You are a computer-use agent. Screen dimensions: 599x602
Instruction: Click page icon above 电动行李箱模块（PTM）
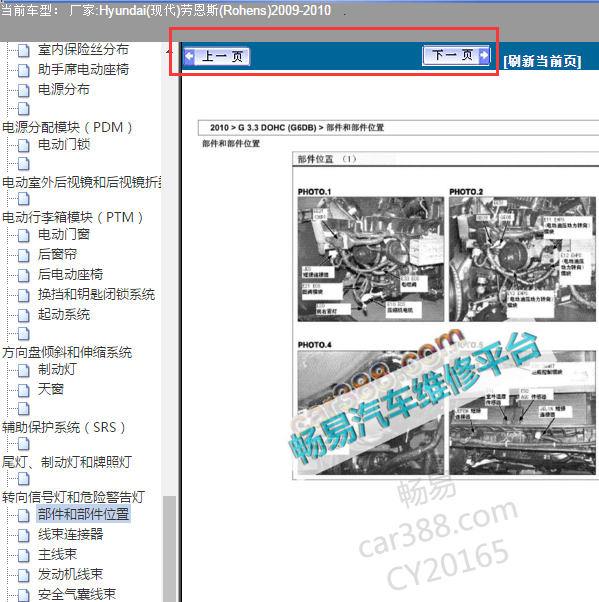coord(24,199)
